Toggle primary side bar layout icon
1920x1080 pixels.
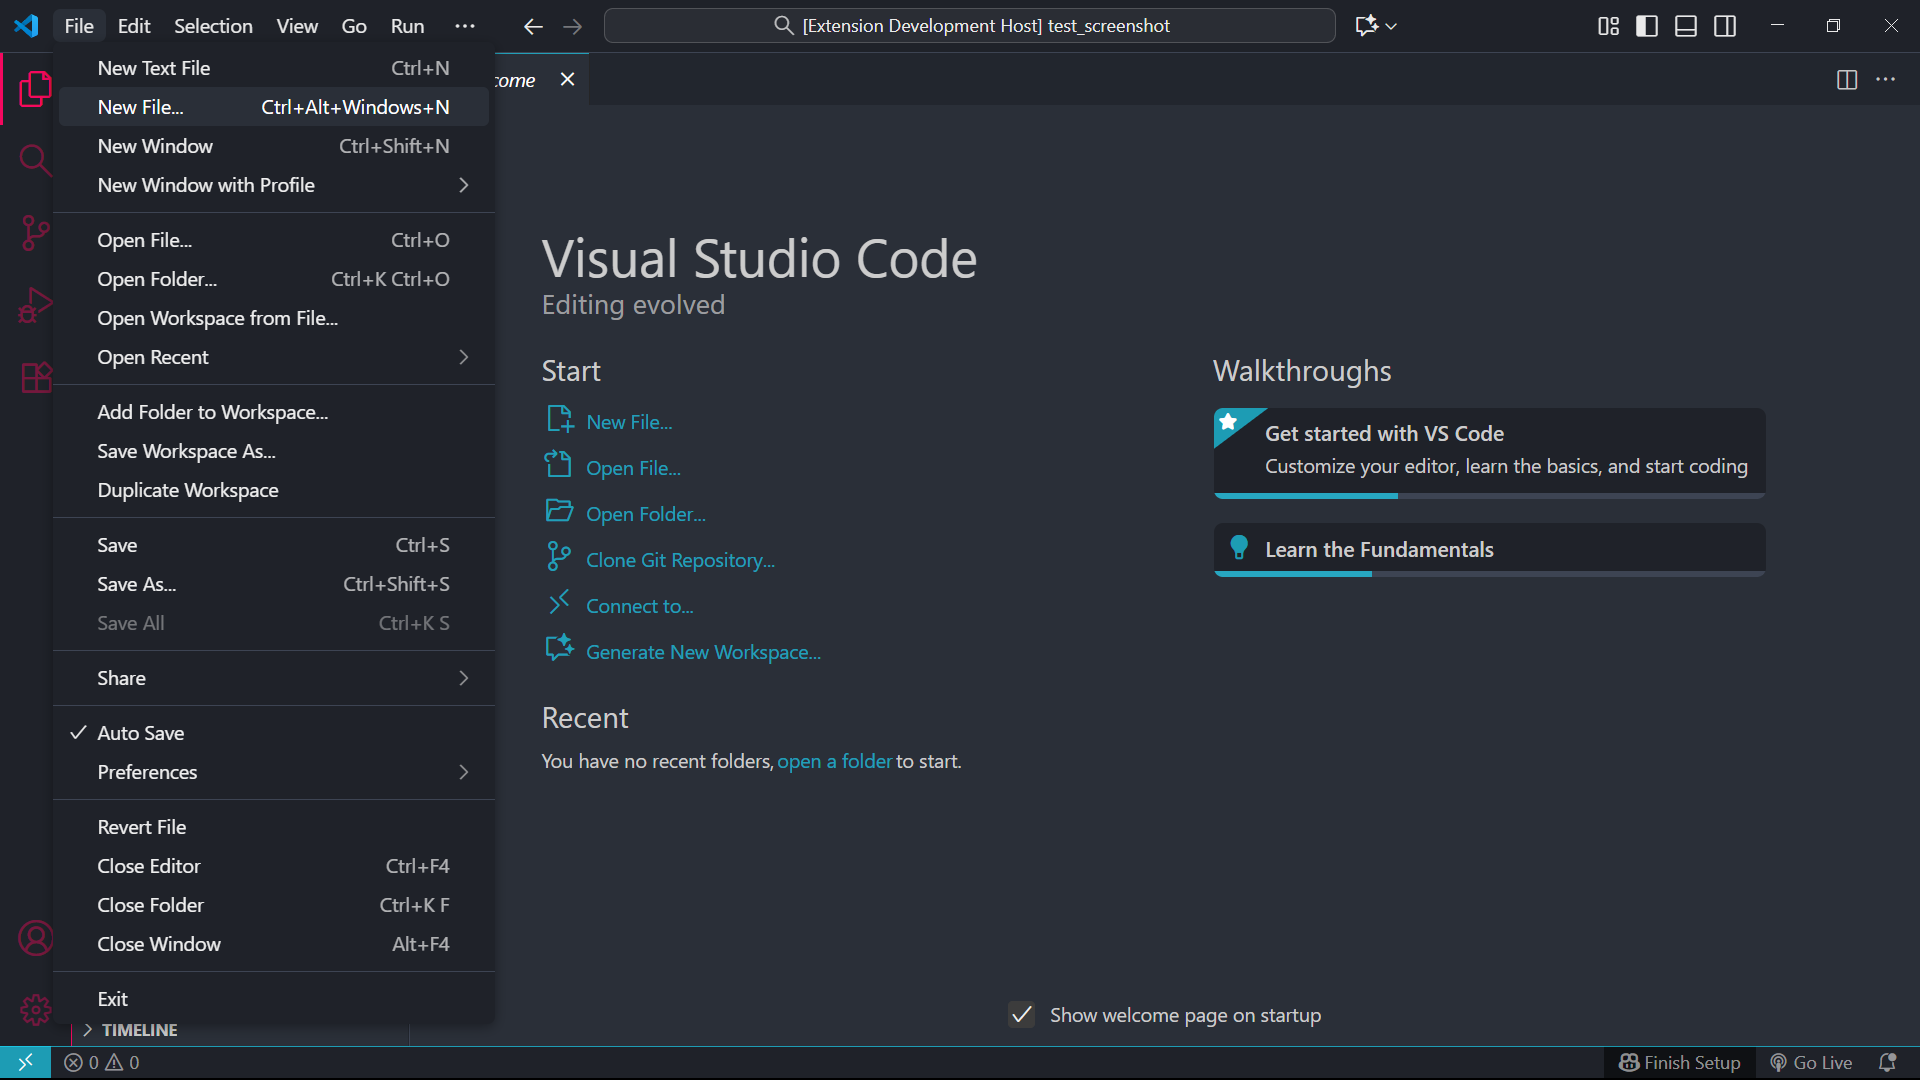pos(1646,26)
